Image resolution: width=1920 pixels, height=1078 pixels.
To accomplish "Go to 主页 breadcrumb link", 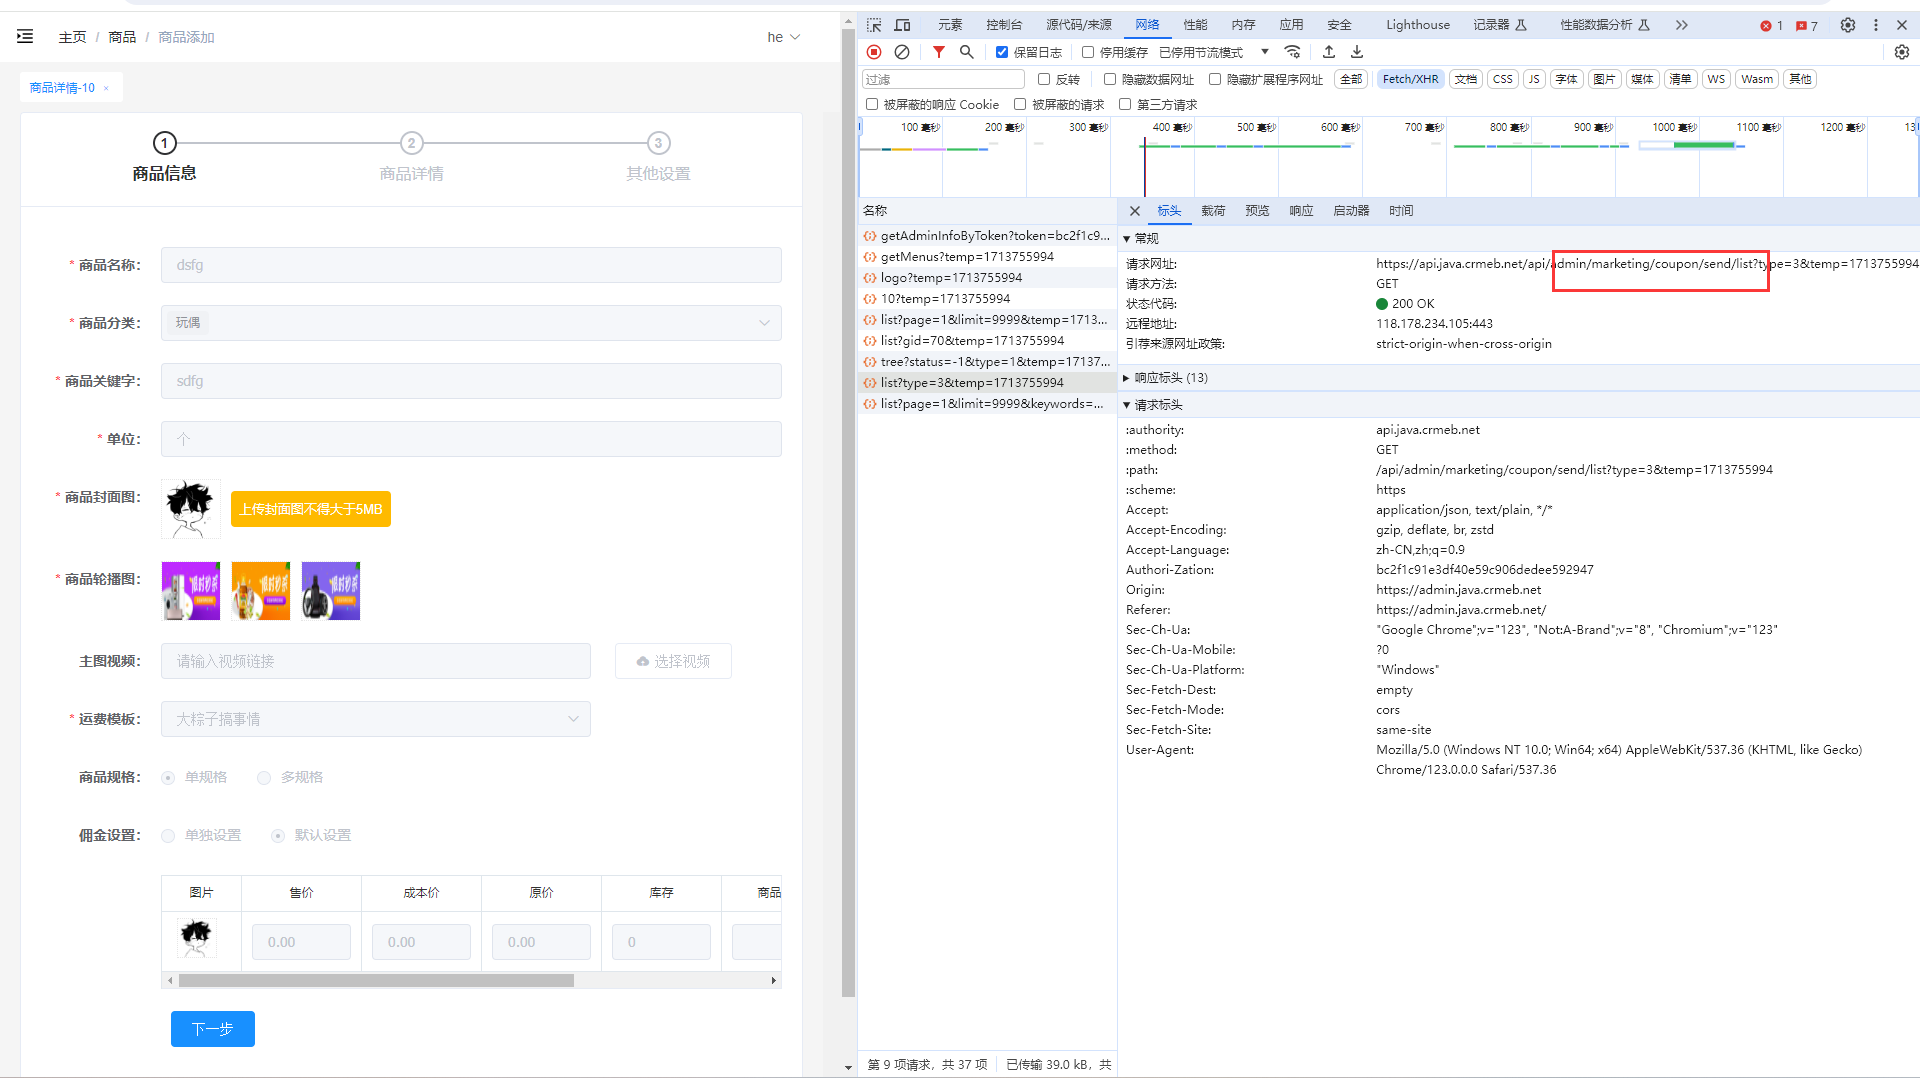I will tap(72, 37).
